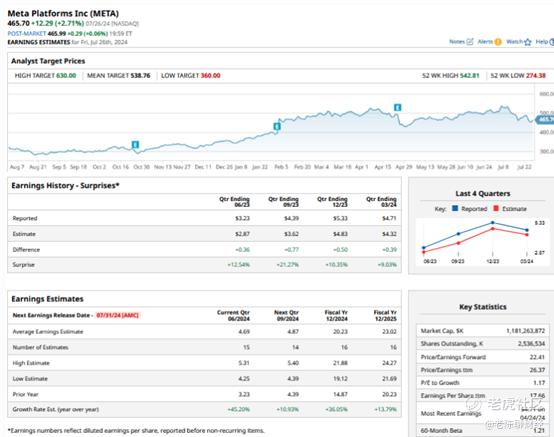Screen dimensions: 554x437
Task: Click the Reported $5.33 cell for 12/23
Action: coord(340,218)
